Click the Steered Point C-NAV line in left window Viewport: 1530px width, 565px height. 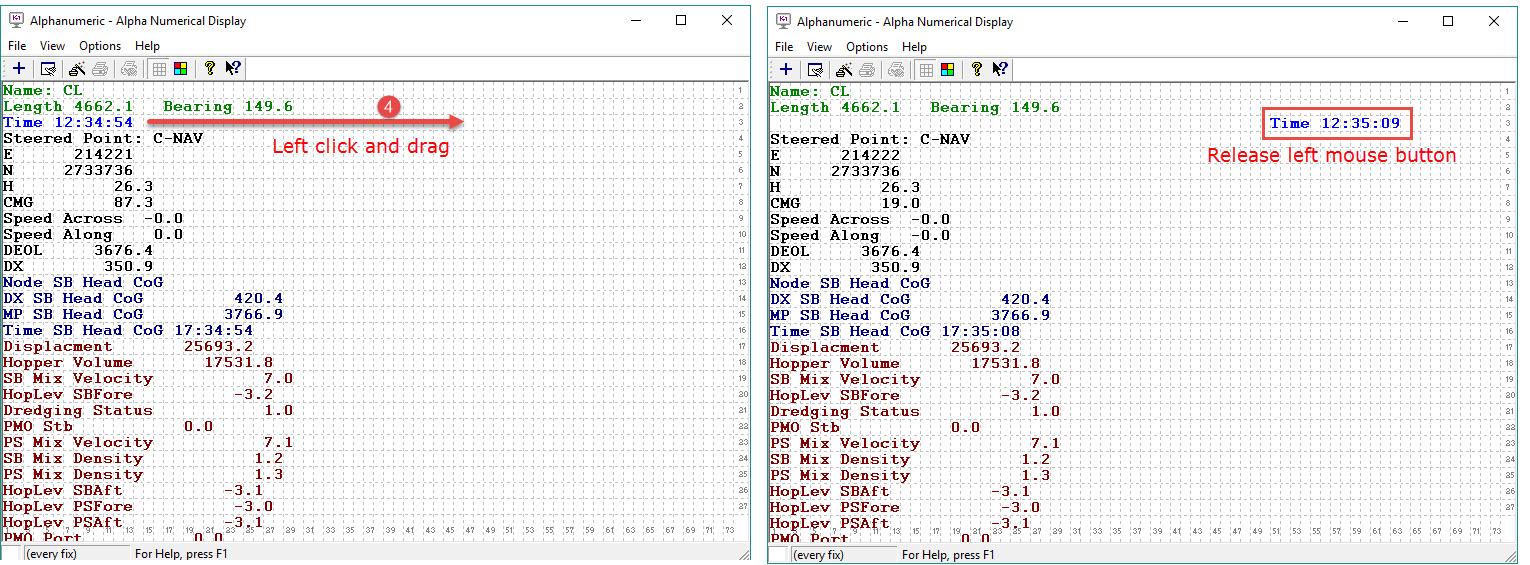point(103,138)
